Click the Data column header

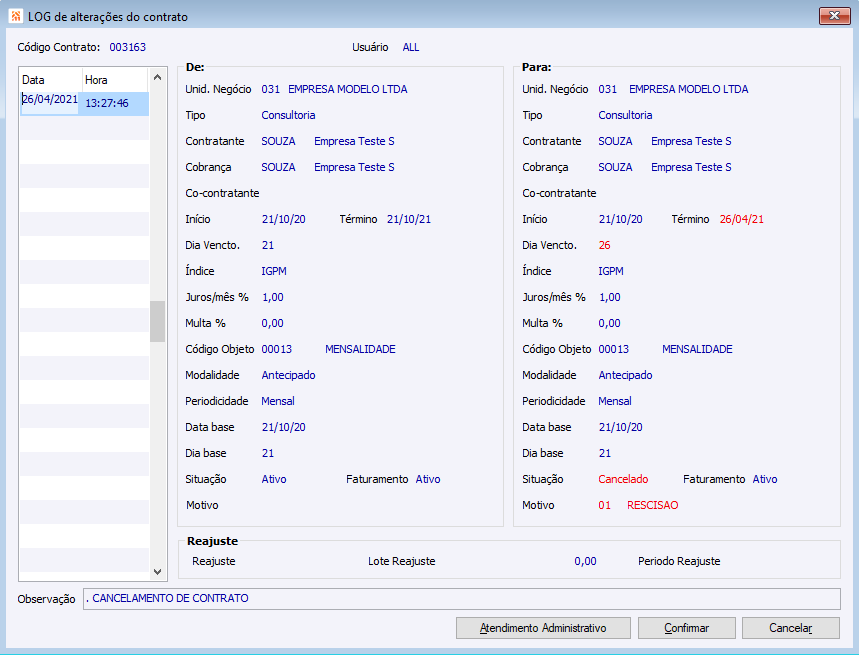[51, 79]
